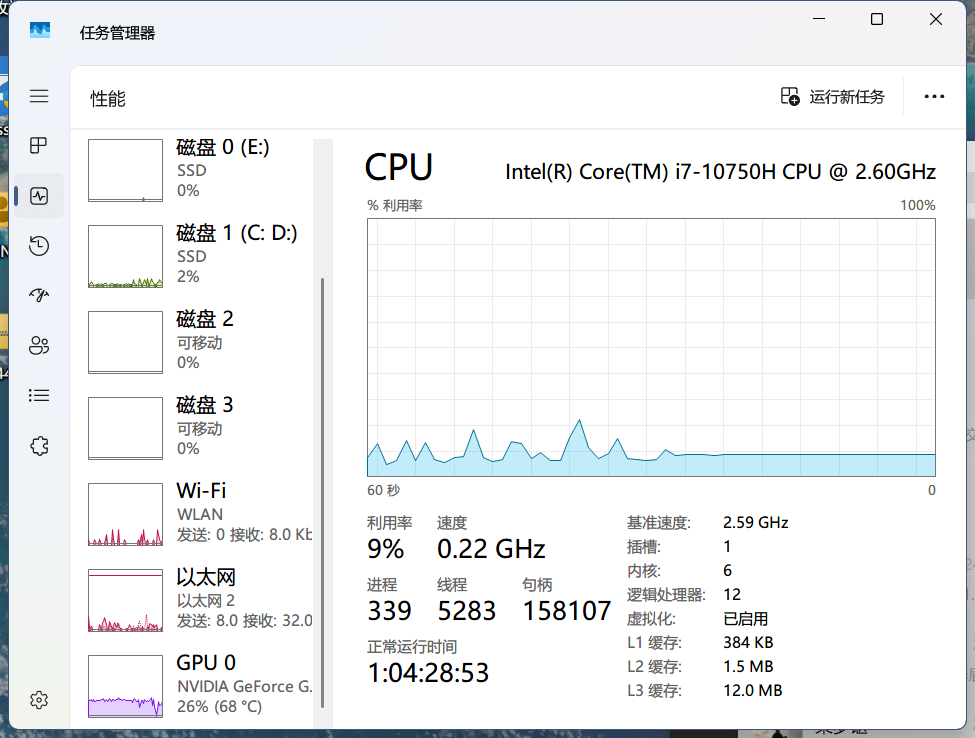Viewport: 975px width, 738px height.
Task: Select the Wi-Fi WLAN performance item
Action: 198,514
